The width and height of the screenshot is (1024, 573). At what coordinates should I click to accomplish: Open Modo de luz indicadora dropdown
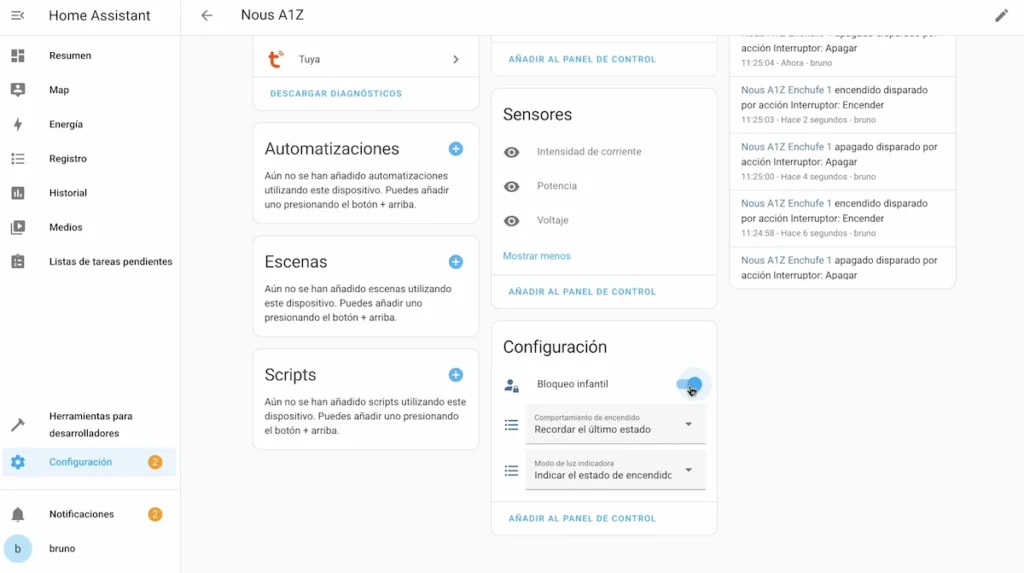615,470
